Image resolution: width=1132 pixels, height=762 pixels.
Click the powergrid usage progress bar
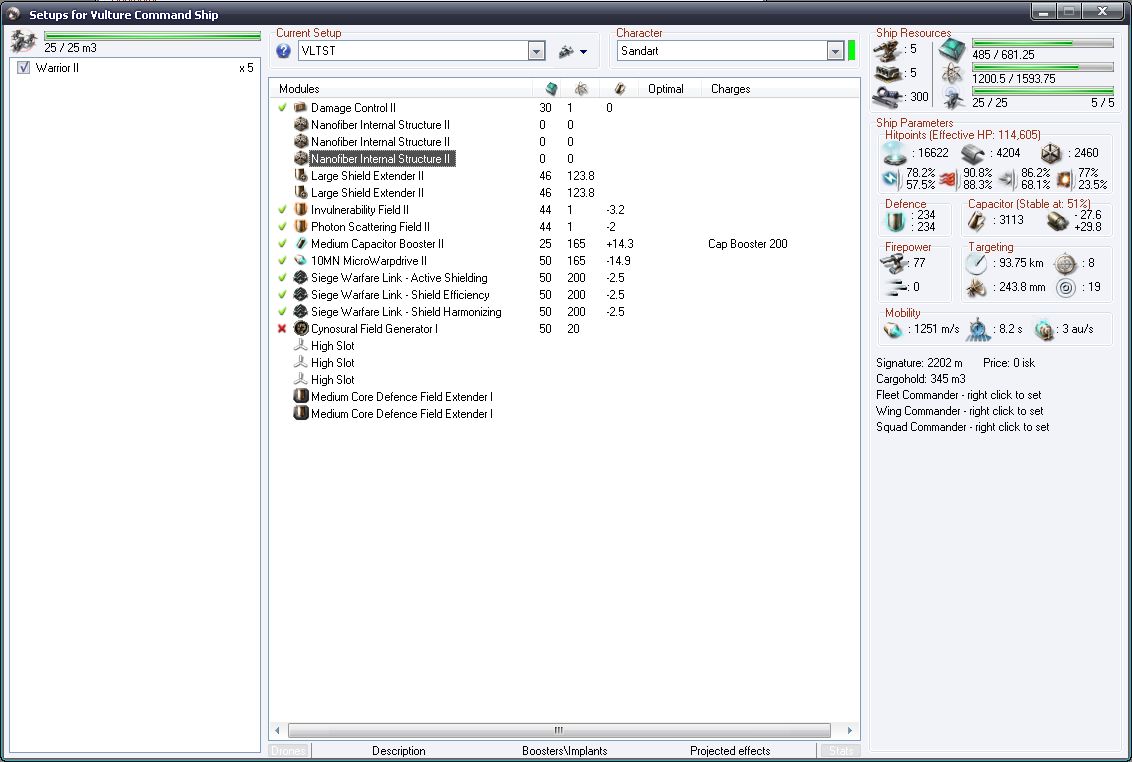click(1042, 66)
